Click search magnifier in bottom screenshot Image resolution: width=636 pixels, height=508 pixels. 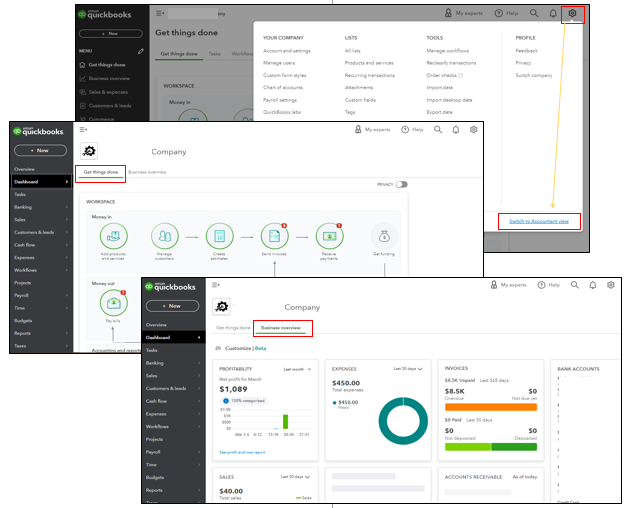click(x=575, y=285)
